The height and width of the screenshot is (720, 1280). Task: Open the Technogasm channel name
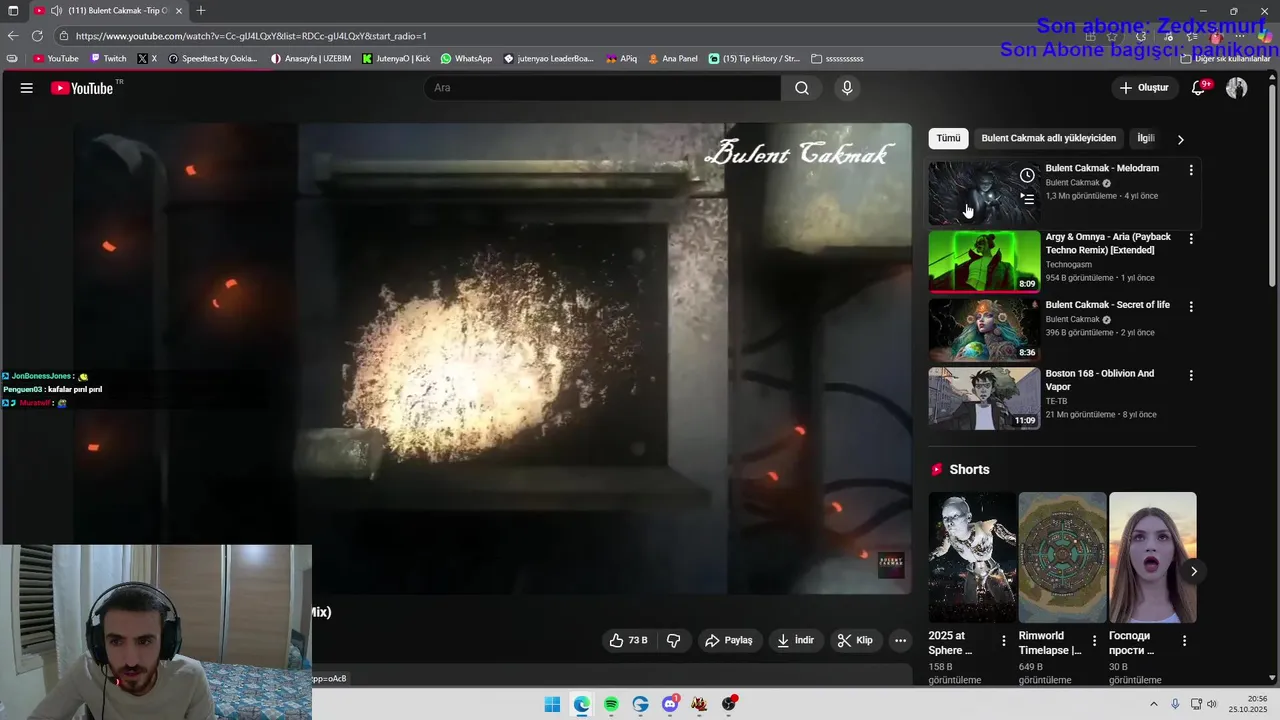(x=1068, y=265)
